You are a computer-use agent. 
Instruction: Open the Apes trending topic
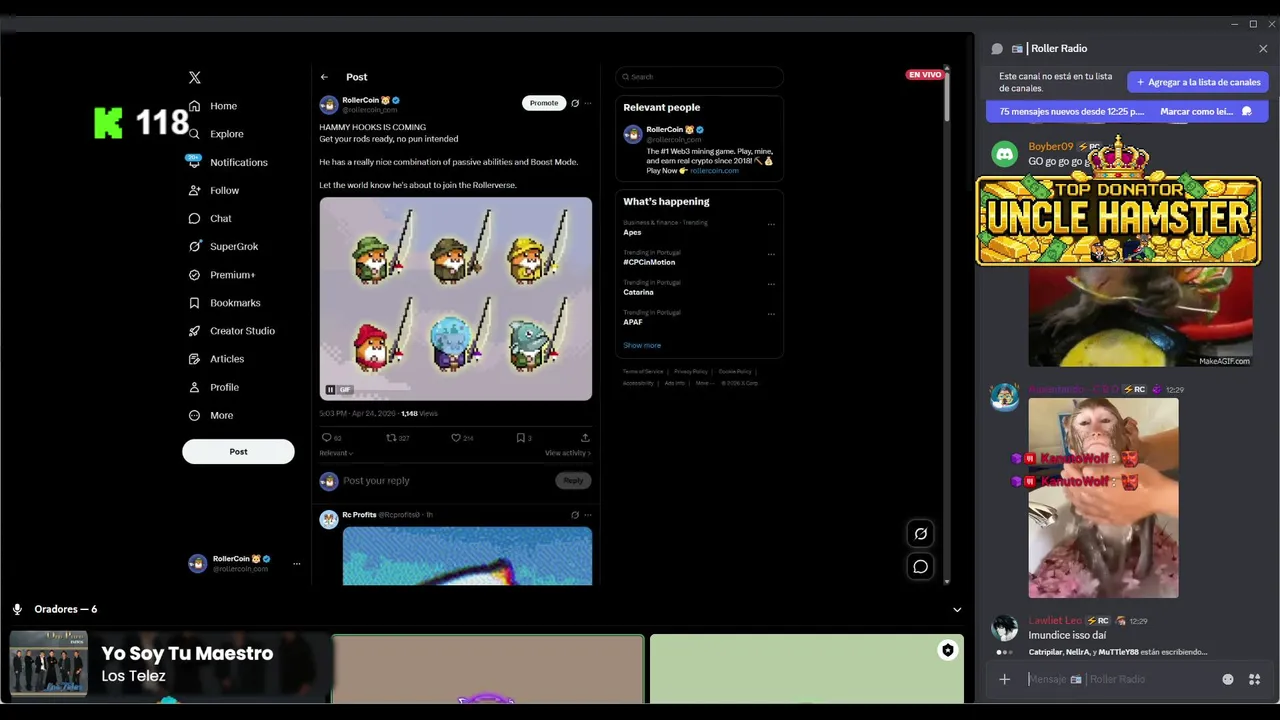click(632, 232)
